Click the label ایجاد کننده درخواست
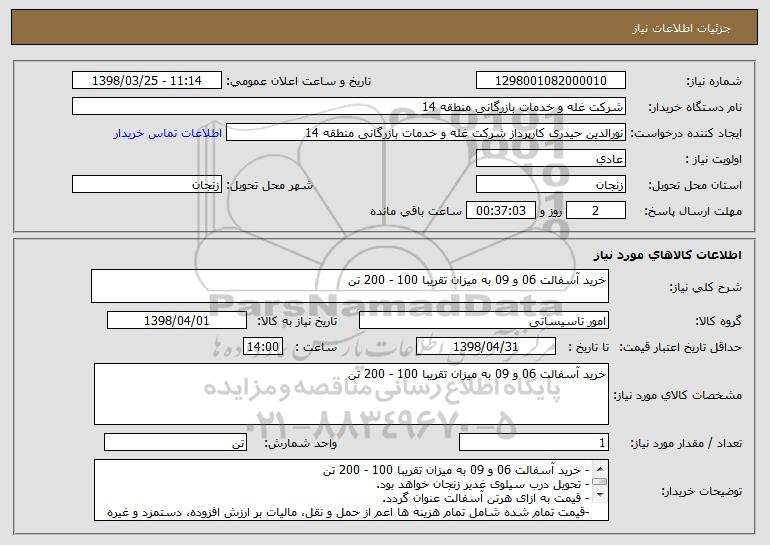The image size is (770, 545). coord(686,134)
